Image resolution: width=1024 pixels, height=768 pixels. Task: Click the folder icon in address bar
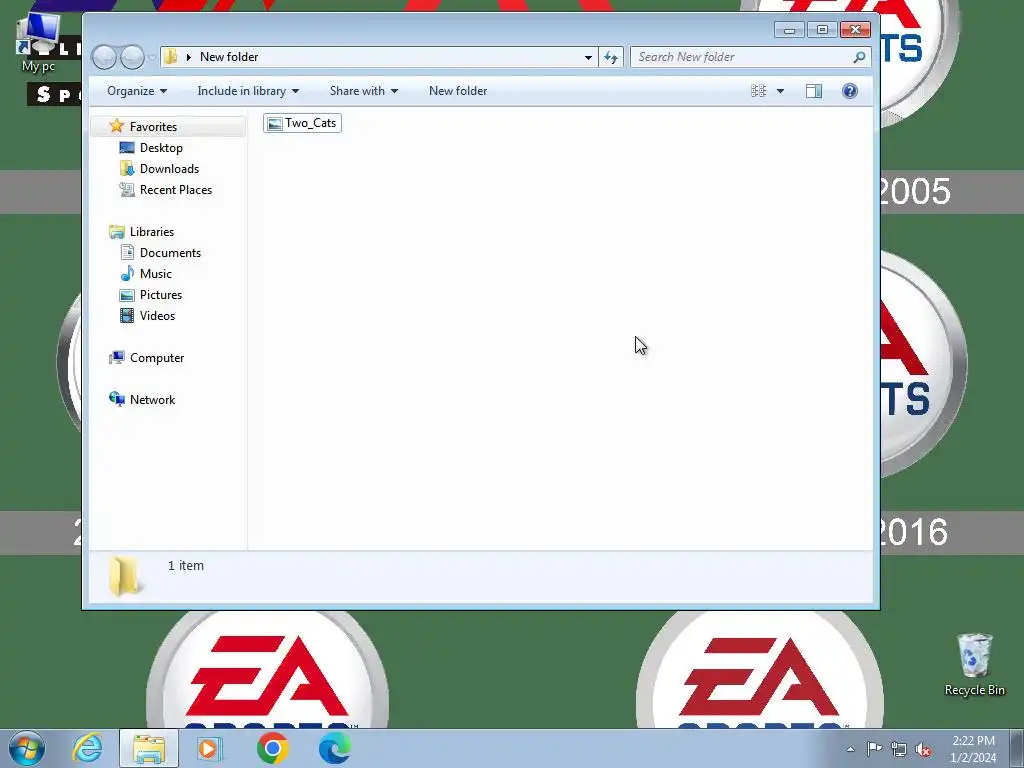[170, 57]
